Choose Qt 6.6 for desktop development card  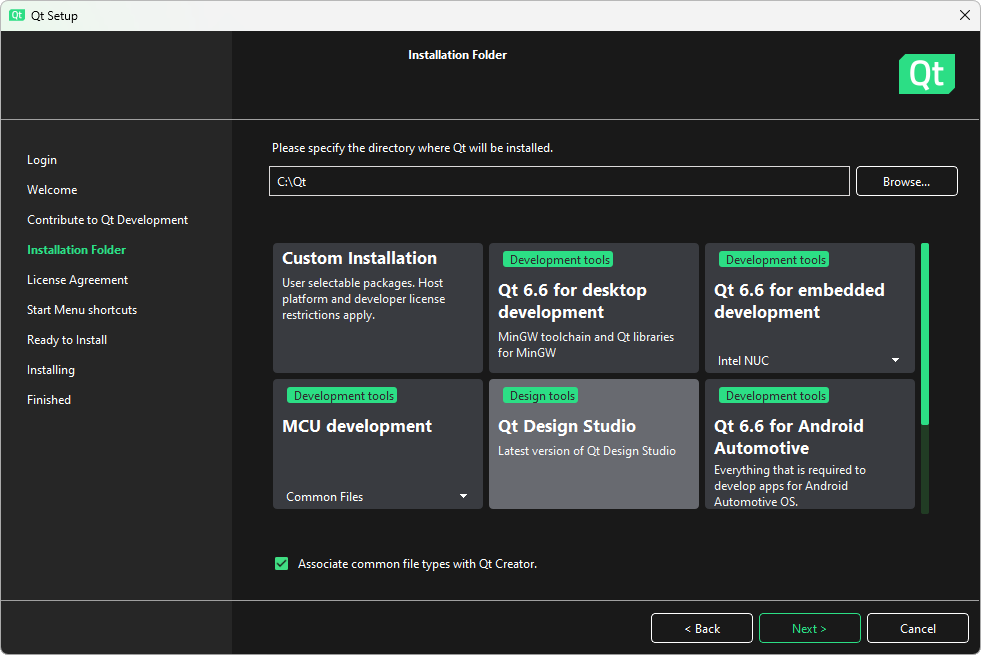coord(594,308)
